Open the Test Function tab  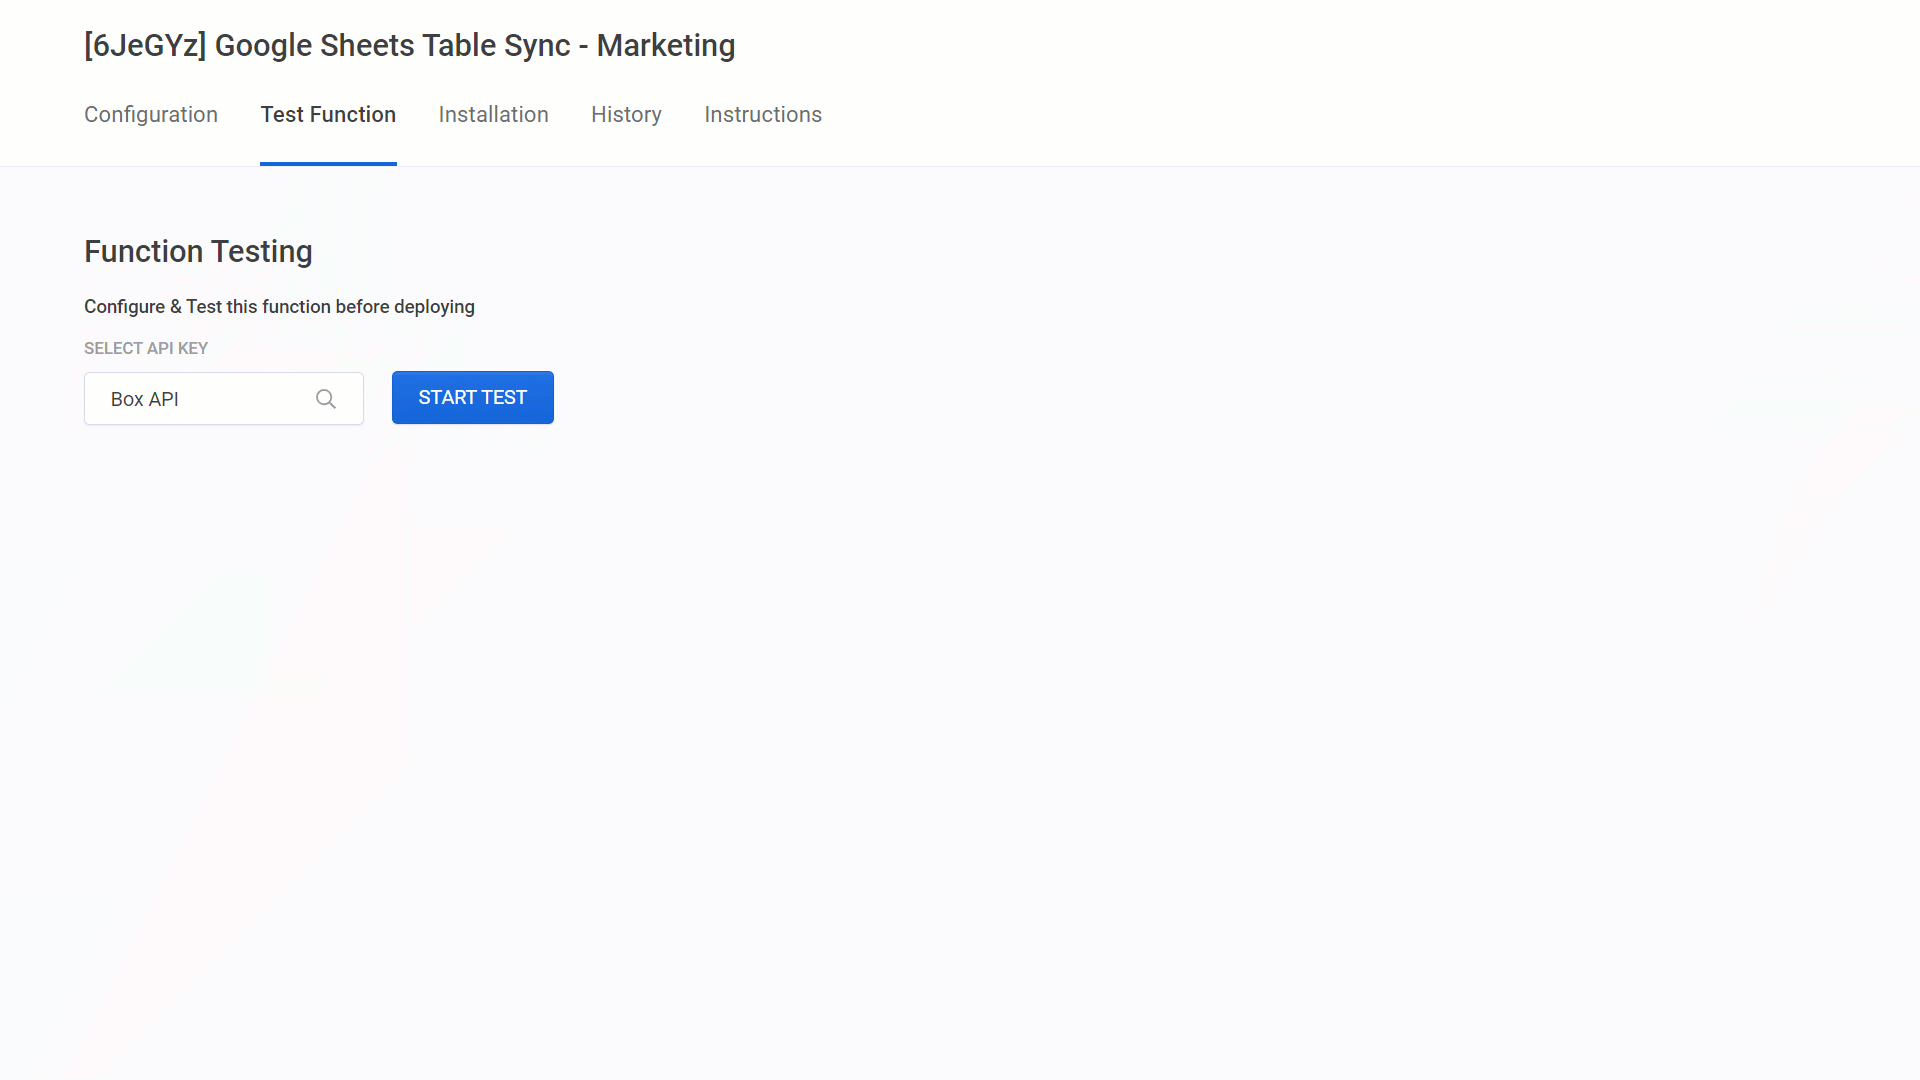[328, 114]
